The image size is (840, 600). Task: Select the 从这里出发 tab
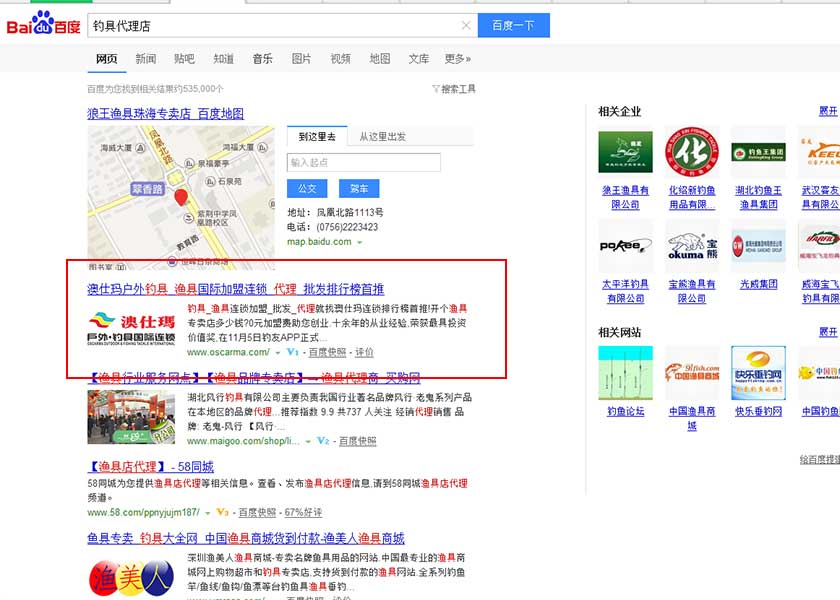click(x=382, y=137)
